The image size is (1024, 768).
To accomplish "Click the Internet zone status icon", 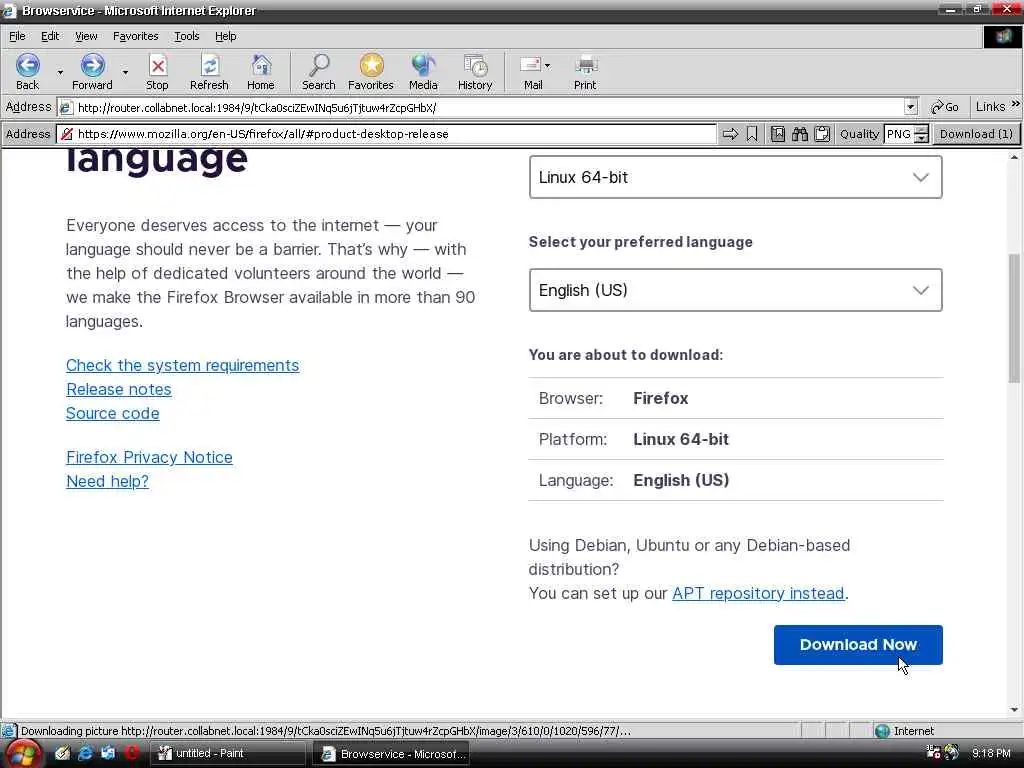I will (882, 731).
